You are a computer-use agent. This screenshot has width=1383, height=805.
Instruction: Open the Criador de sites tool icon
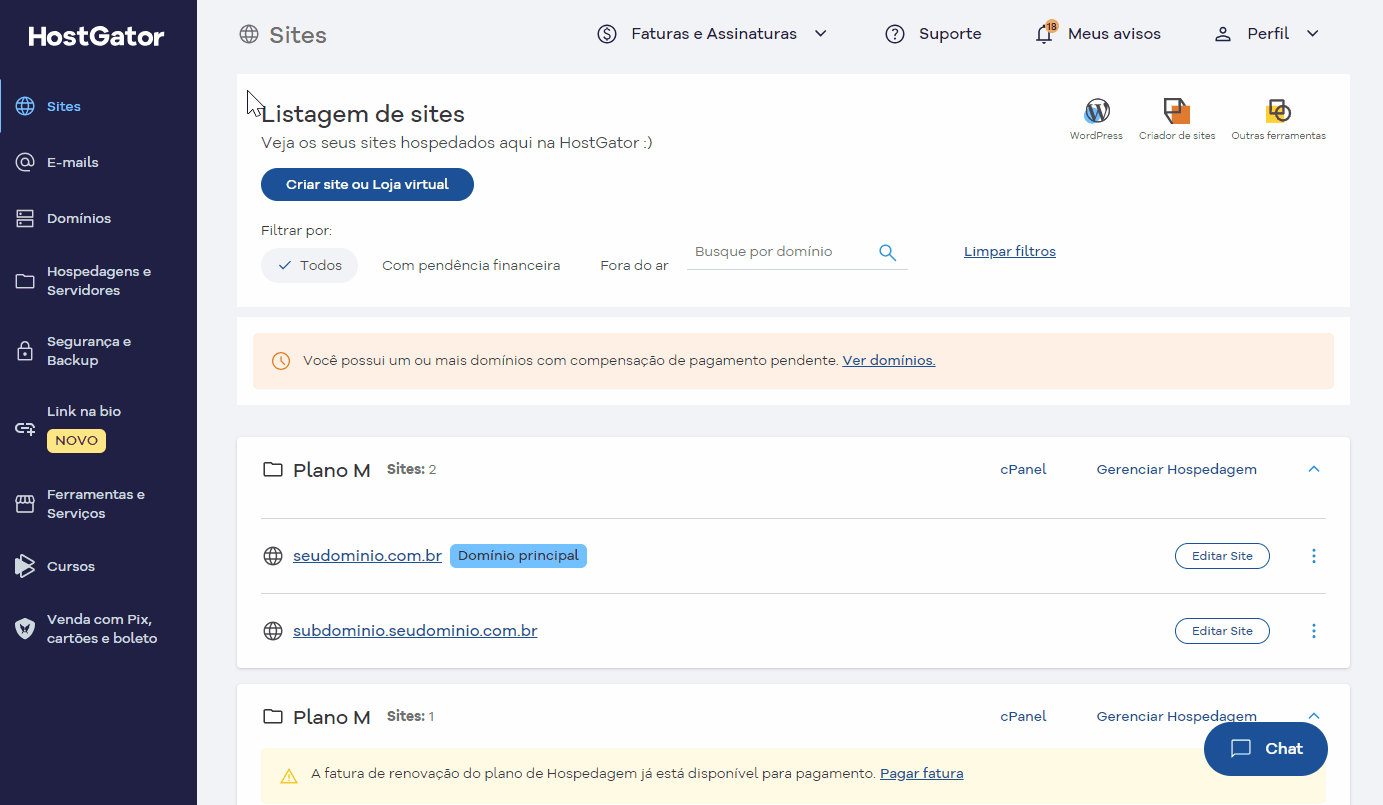point(1177,110)
